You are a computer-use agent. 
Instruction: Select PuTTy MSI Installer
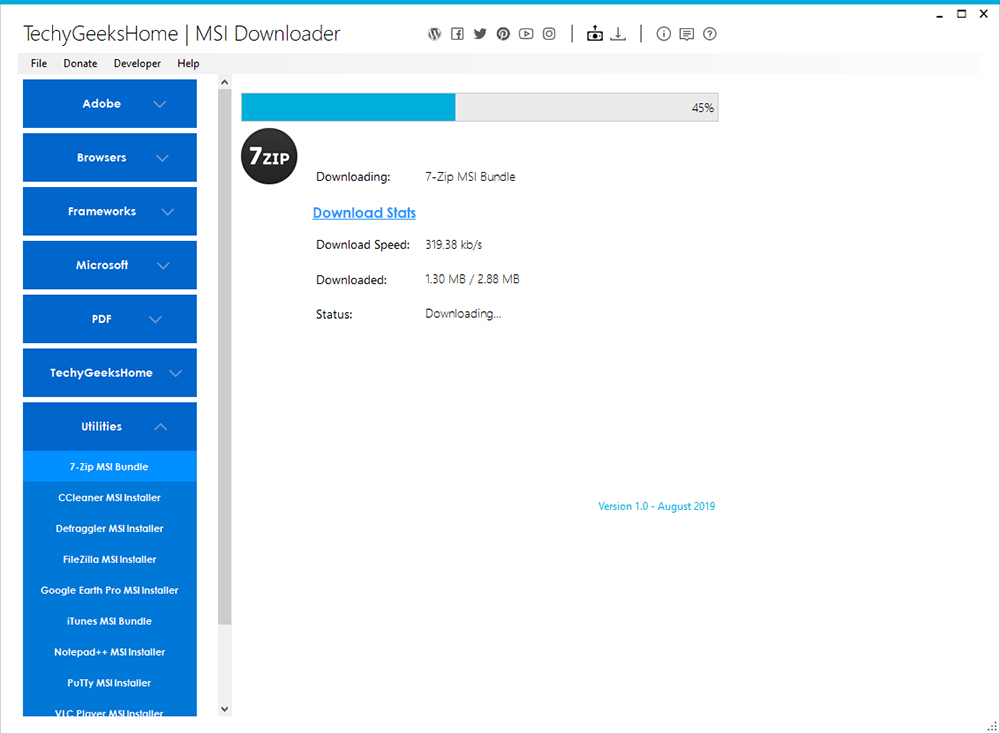(110, 683)
